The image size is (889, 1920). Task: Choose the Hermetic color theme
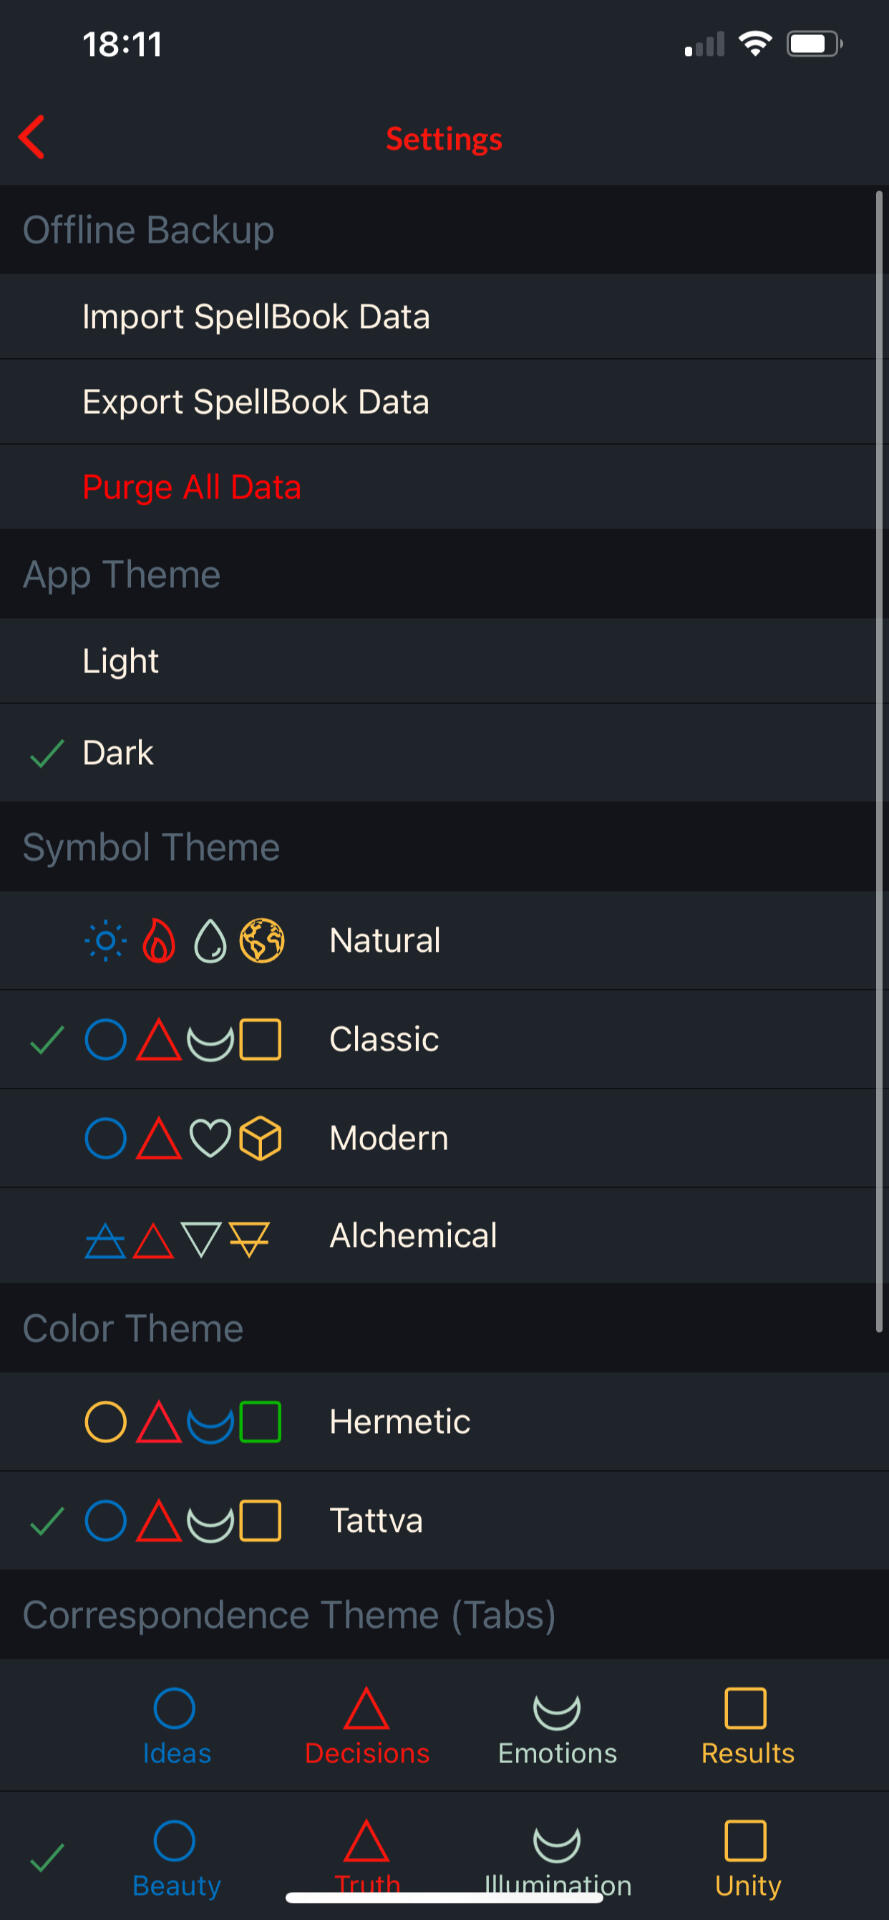(x=444, y=1422)
